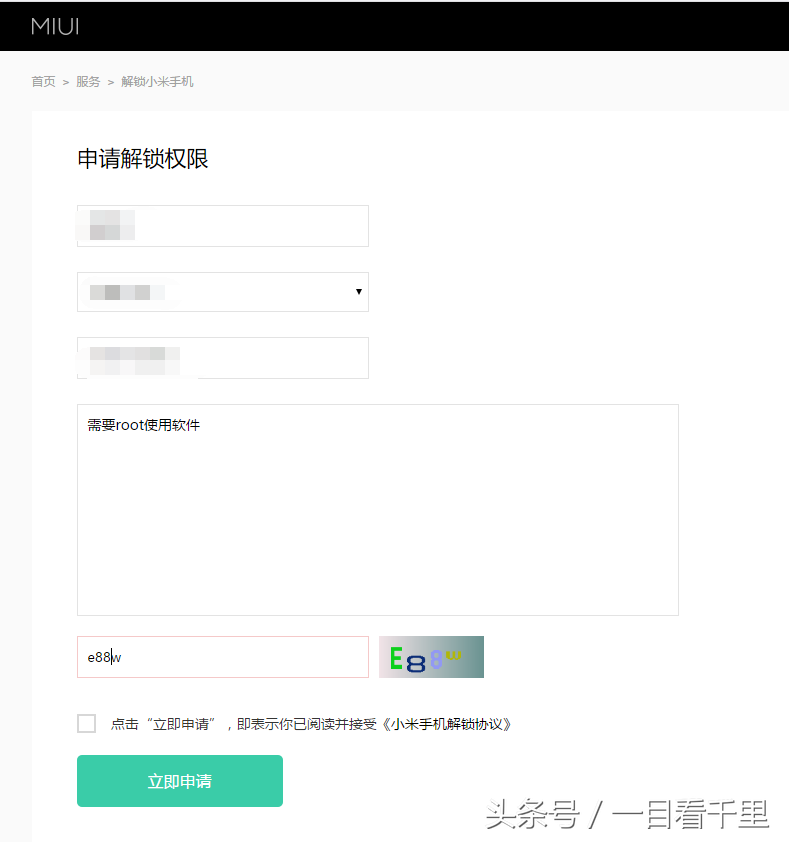This screenshot has height=842, width=789.
Task: Check the agreement checkbox for 立即申请
Action: [86, 724]
